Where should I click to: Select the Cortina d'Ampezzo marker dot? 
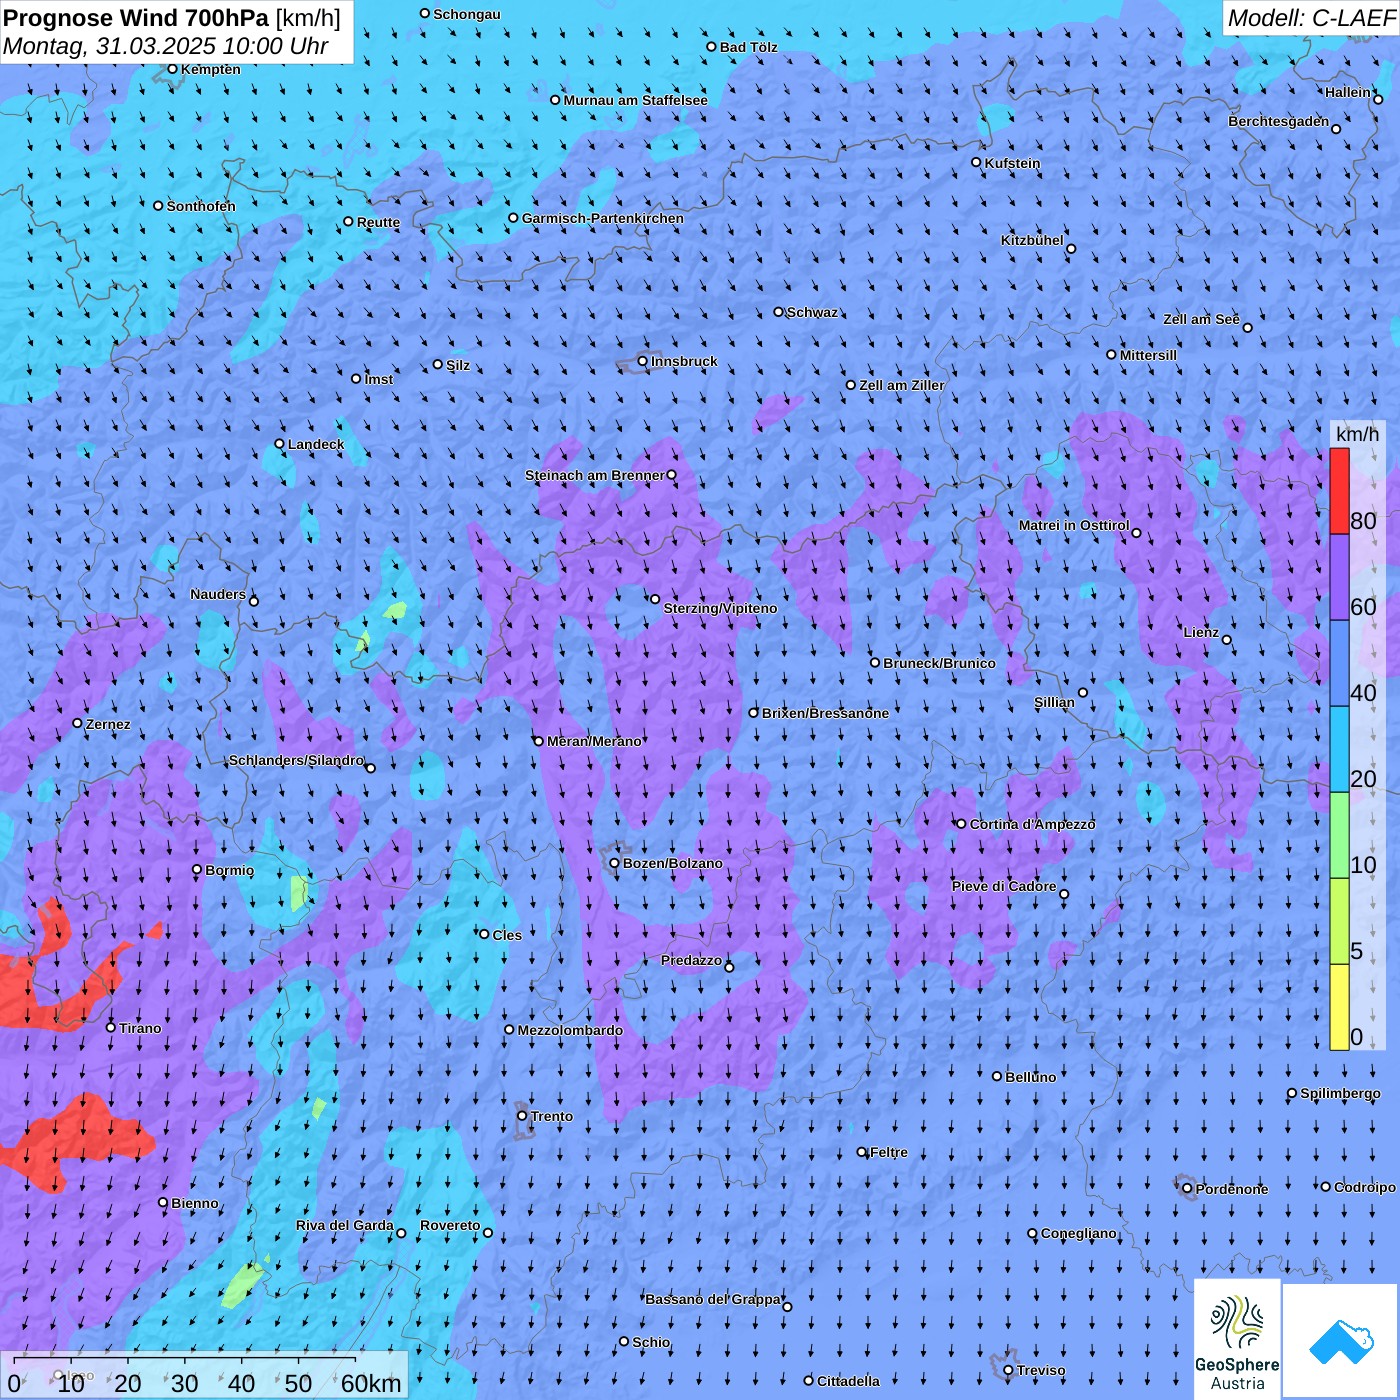tap(961, 824)
